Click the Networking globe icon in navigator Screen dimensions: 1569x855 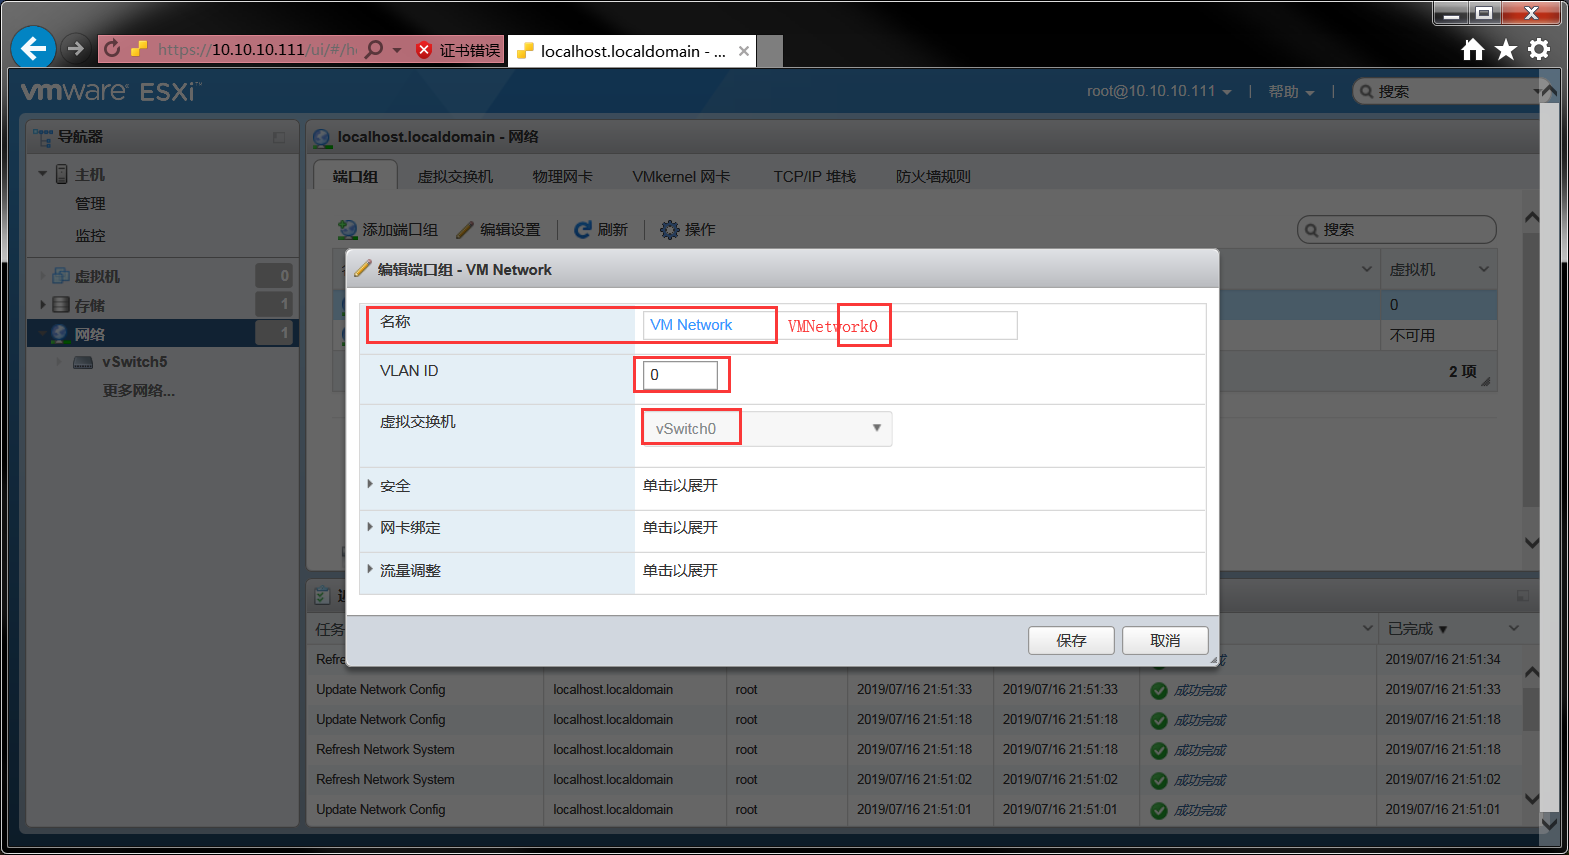coord(60,334)
